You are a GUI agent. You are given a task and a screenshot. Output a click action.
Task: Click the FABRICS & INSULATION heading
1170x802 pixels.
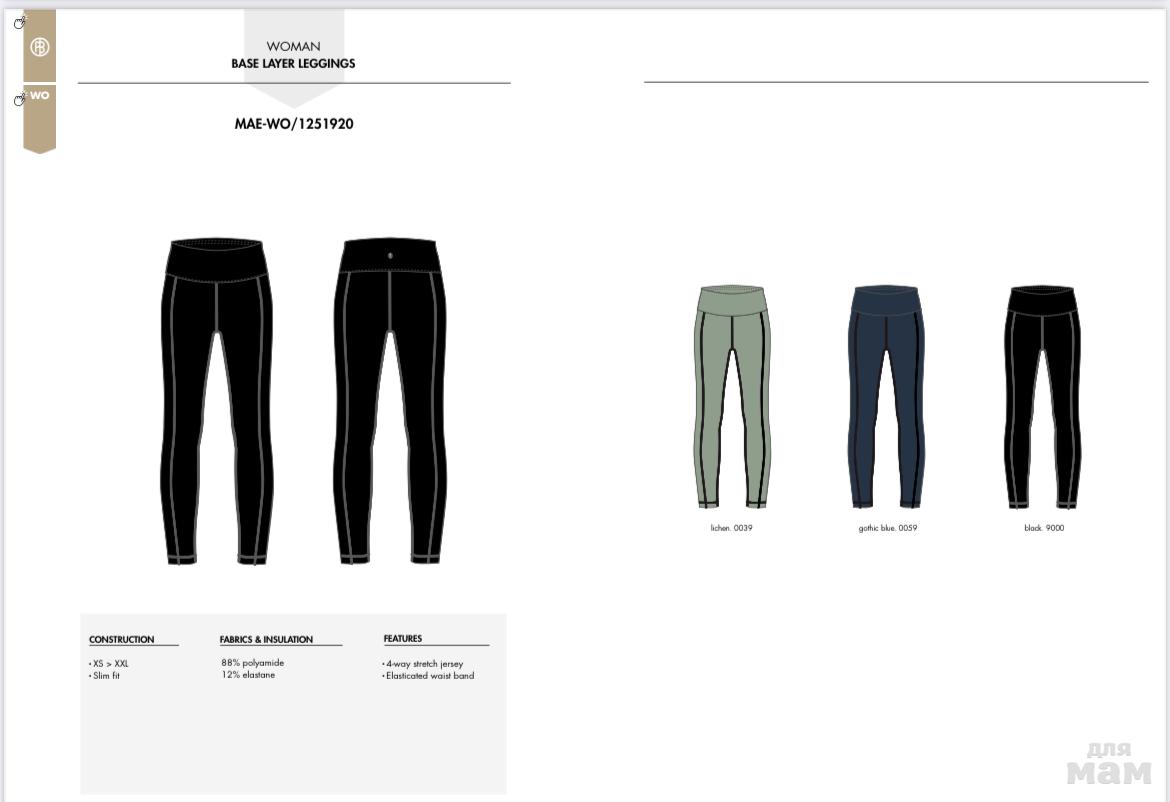tap(266, 639)
